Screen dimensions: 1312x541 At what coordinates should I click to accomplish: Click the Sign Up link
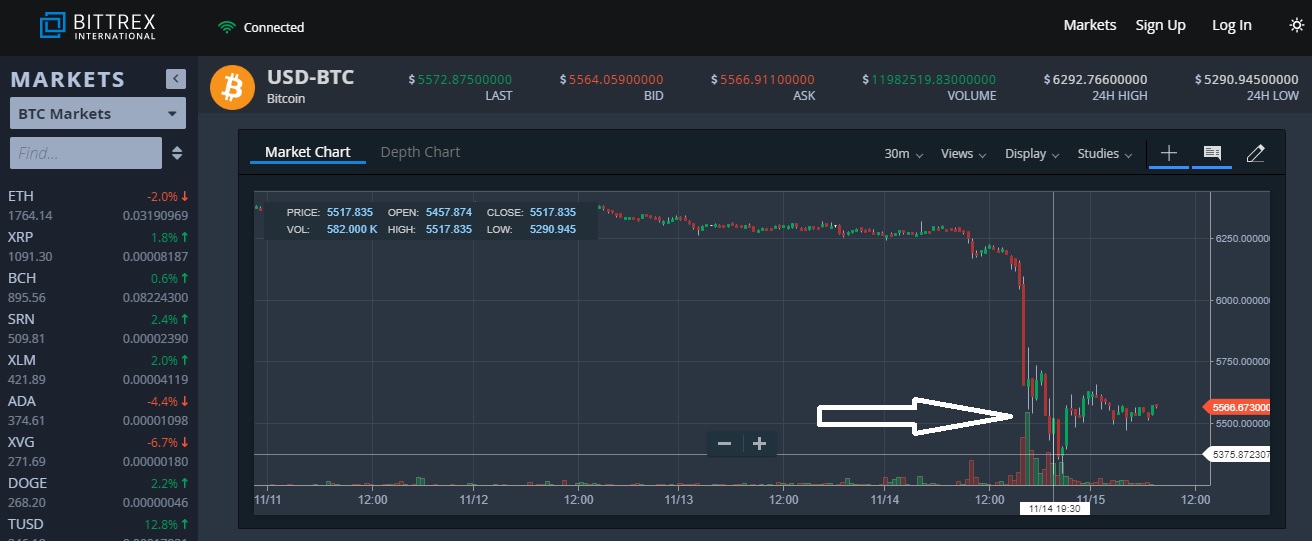pos(1161,25)
